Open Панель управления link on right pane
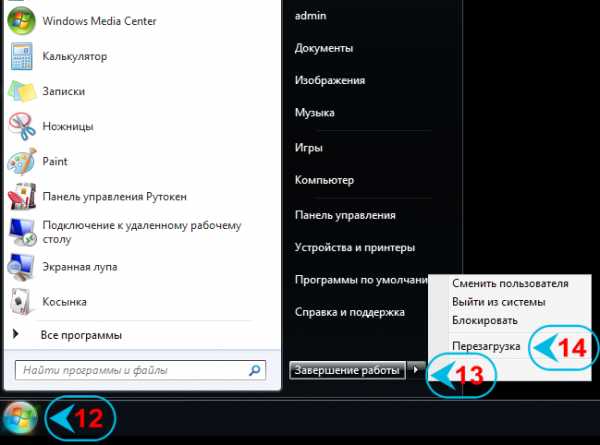 345,215
